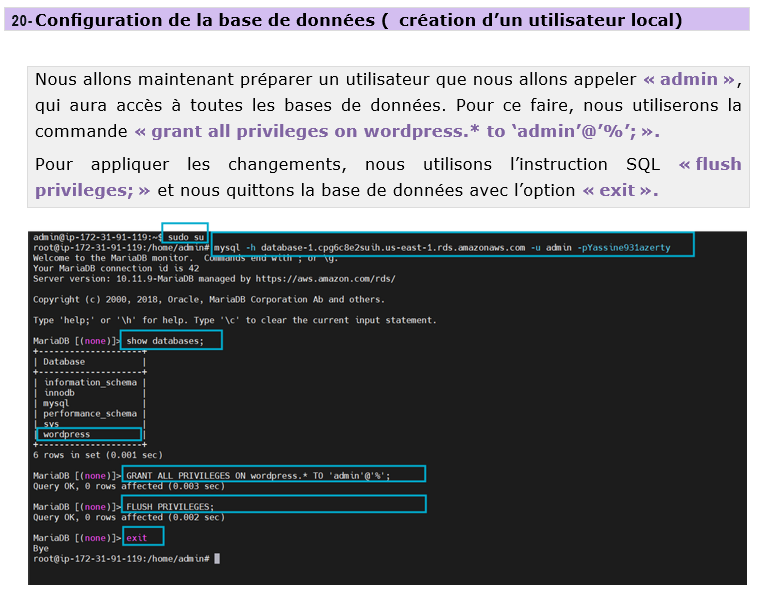This screenshot has height=611, width=777.
Task: Click the "FLUSH PRIVILEGES;" terminal command
Action: pyautogui.click(x=170, y=506)
